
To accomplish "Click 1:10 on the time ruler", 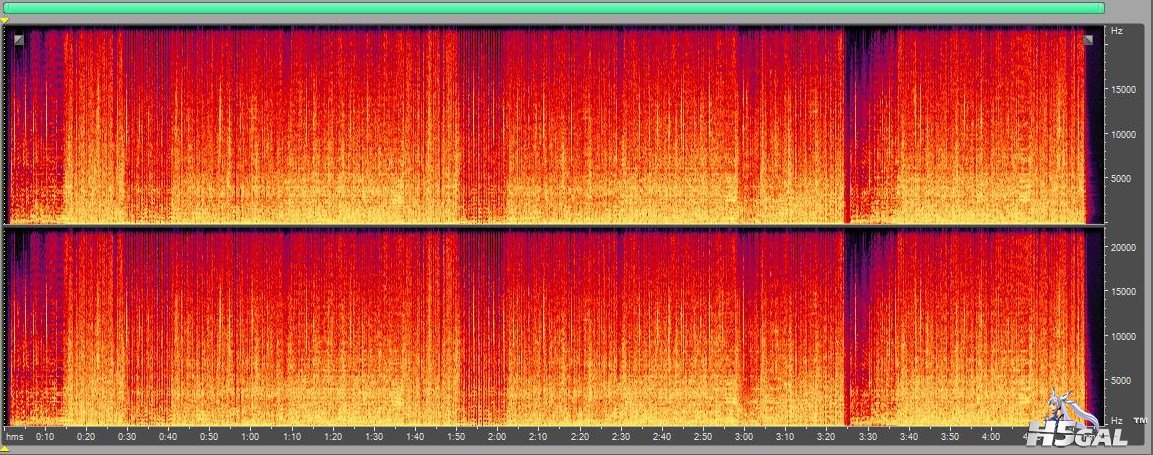I will (292, 436).
